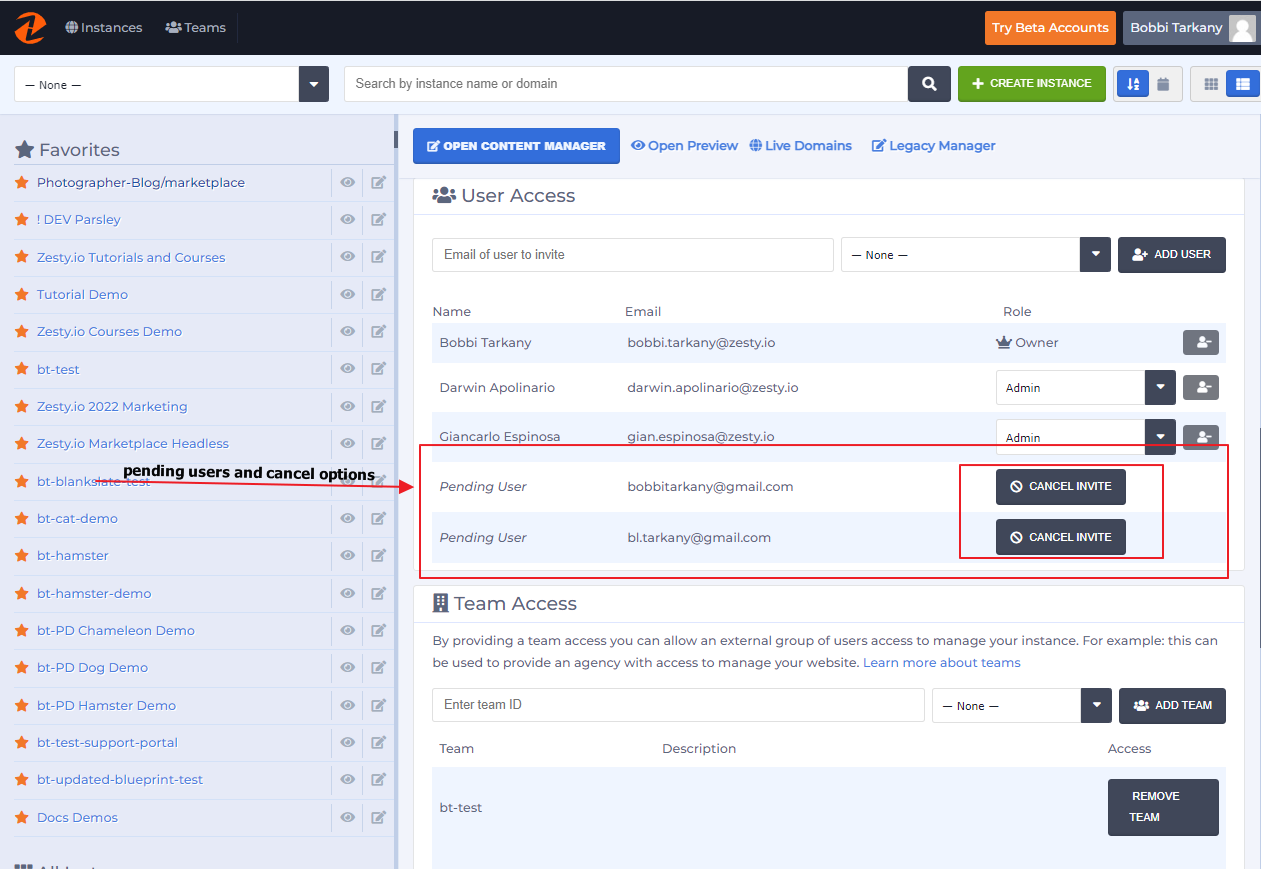Image resolution: width=1261 pixels, height=869 pixels.
Task: Edit the bt-test instance via pencil icon
Action: point(379,369)
